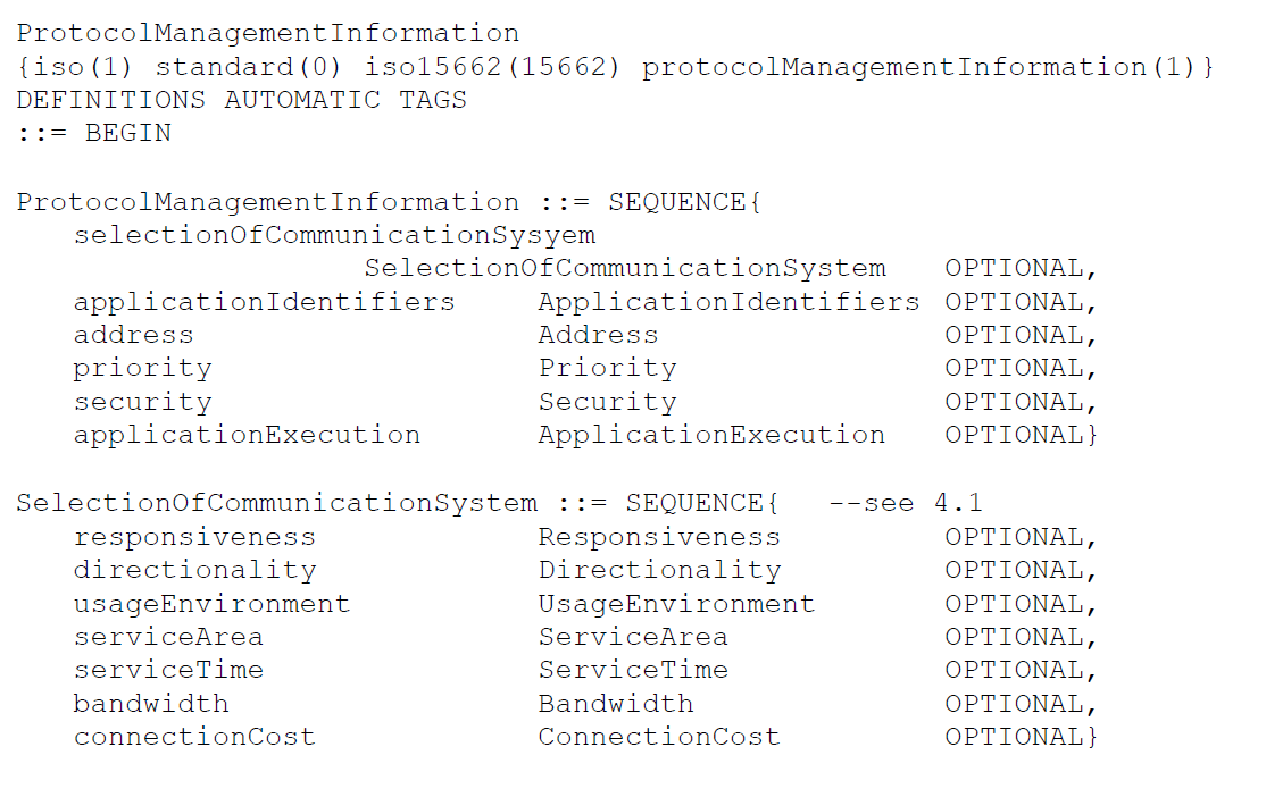Click the ProtocolManagementInformation module name at top

(268, 33)
